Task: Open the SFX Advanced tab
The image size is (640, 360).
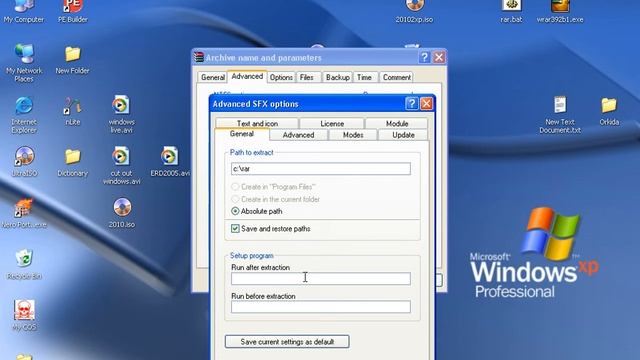Action: point(298,135)
